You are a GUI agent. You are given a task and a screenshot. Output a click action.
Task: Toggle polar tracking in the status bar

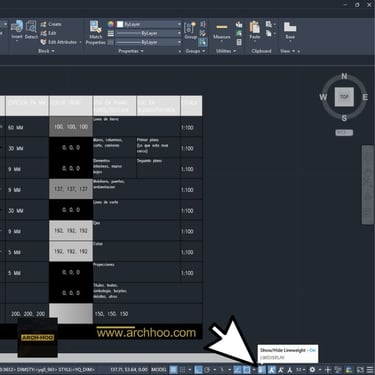[207, 369]
